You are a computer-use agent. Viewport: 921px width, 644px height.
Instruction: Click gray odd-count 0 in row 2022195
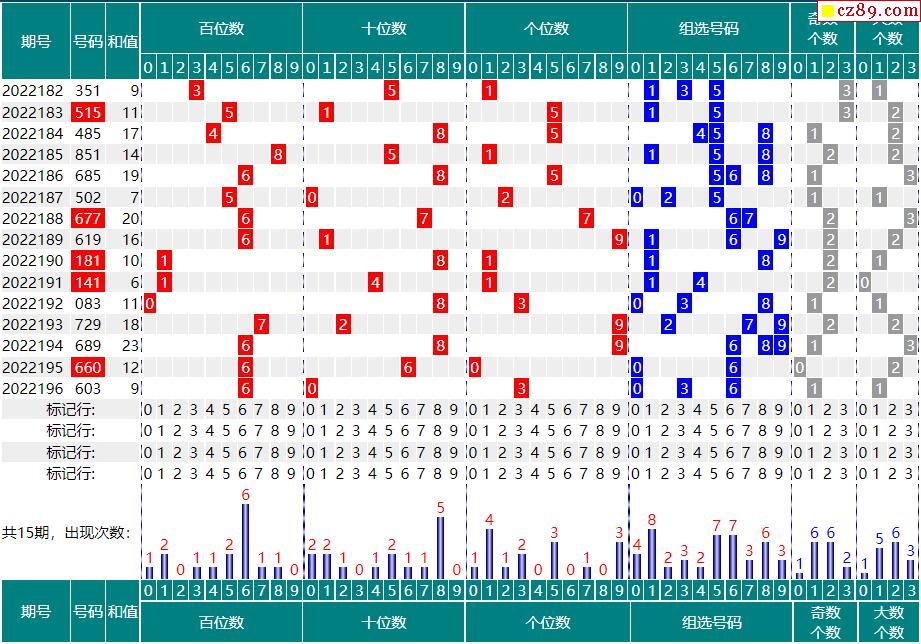(799, 367)
